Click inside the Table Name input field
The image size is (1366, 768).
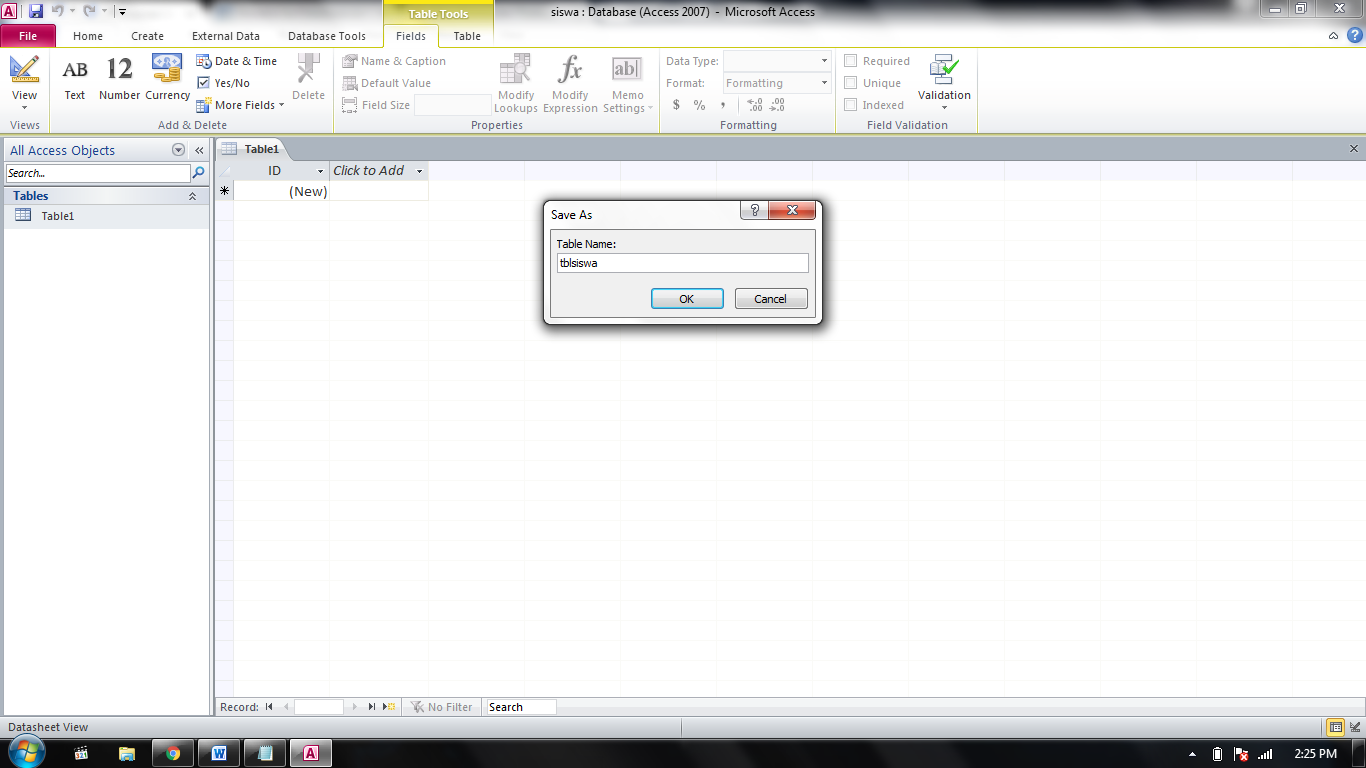point(683,262)
